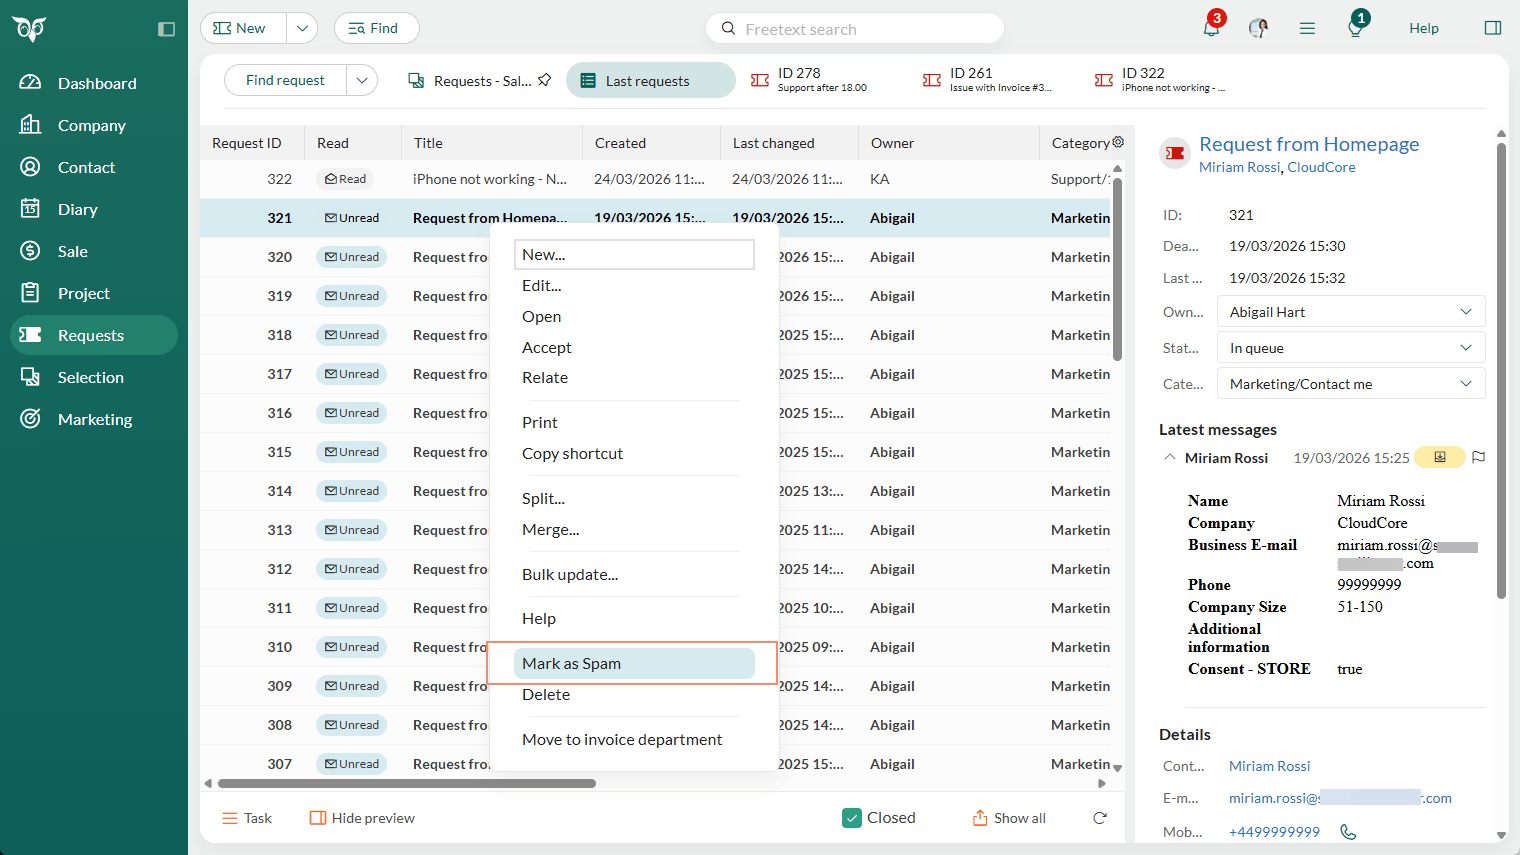Click the horizontal scrollbar of request list
This screenshot has height=855, width=1520.
click(x=407, y=784)
